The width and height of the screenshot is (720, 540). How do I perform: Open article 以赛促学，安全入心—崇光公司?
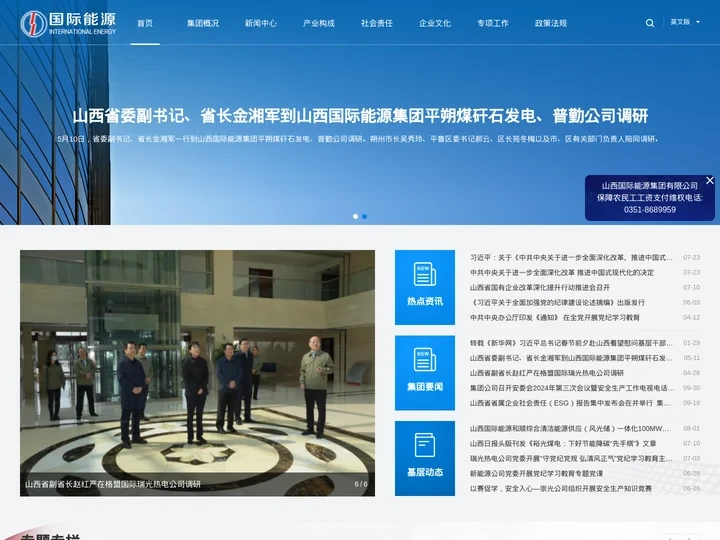pyautogui.click(x=561, y=489)
